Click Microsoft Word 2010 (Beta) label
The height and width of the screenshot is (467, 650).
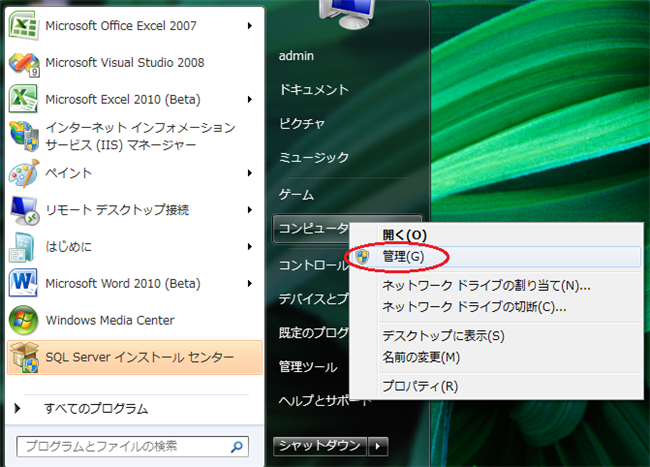point(123,283)
